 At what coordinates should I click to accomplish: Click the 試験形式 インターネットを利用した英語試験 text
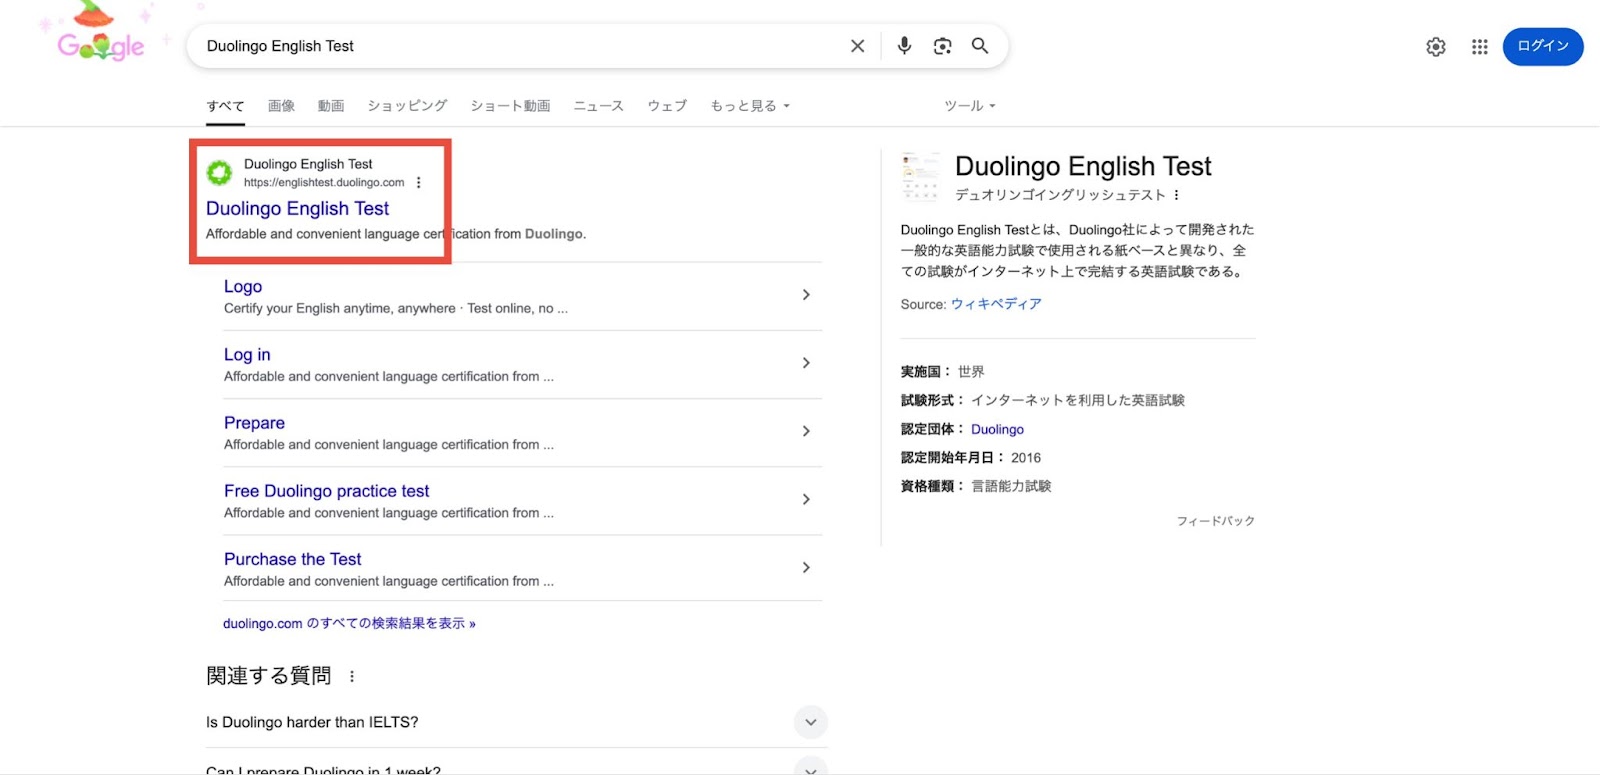1078,400
